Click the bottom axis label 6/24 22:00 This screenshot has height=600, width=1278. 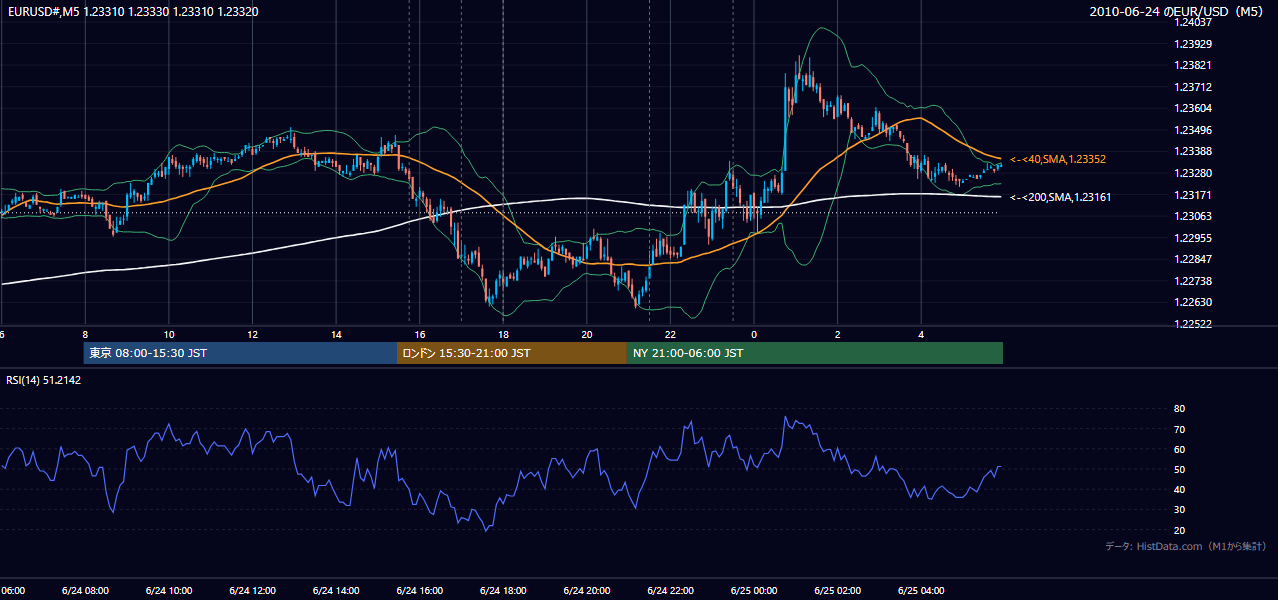pos(670,591)
